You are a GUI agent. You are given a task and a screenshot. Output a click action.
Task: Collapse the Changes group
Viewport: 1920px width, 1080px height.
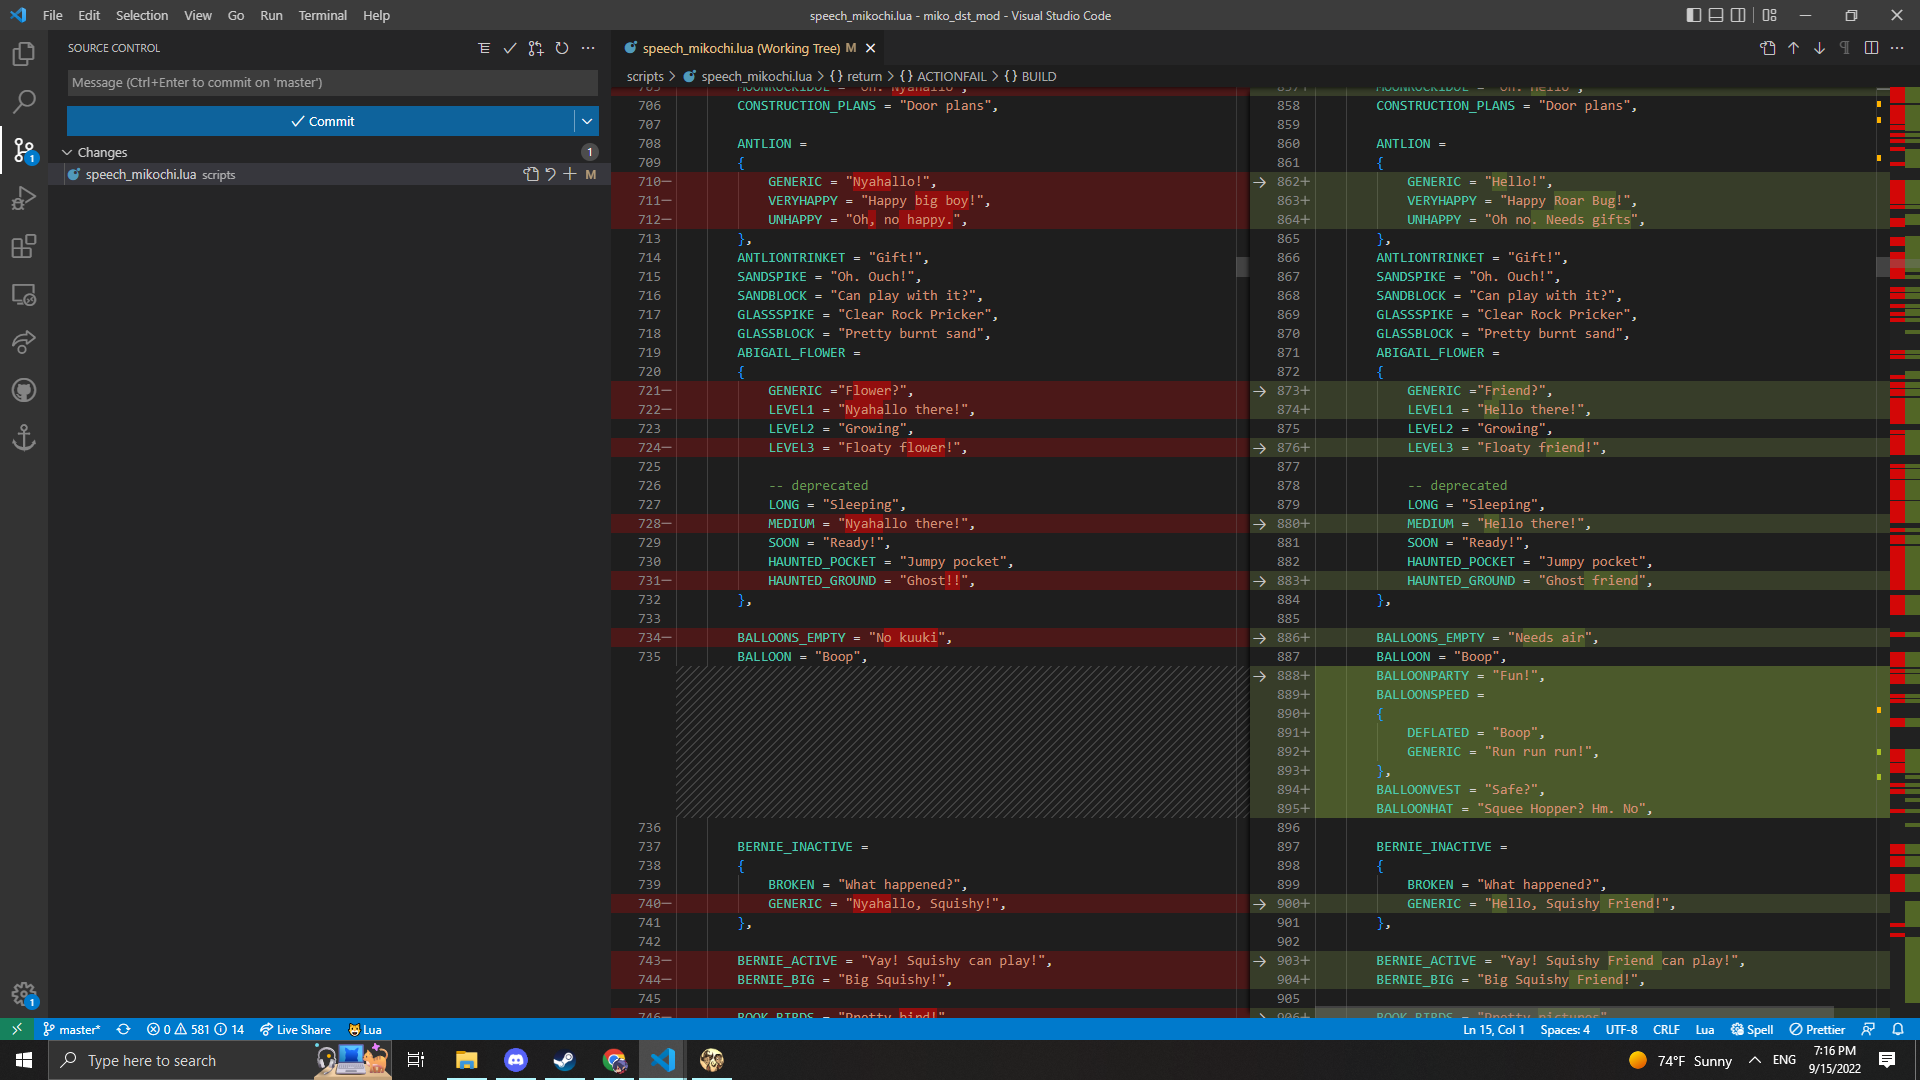point(67,152)
